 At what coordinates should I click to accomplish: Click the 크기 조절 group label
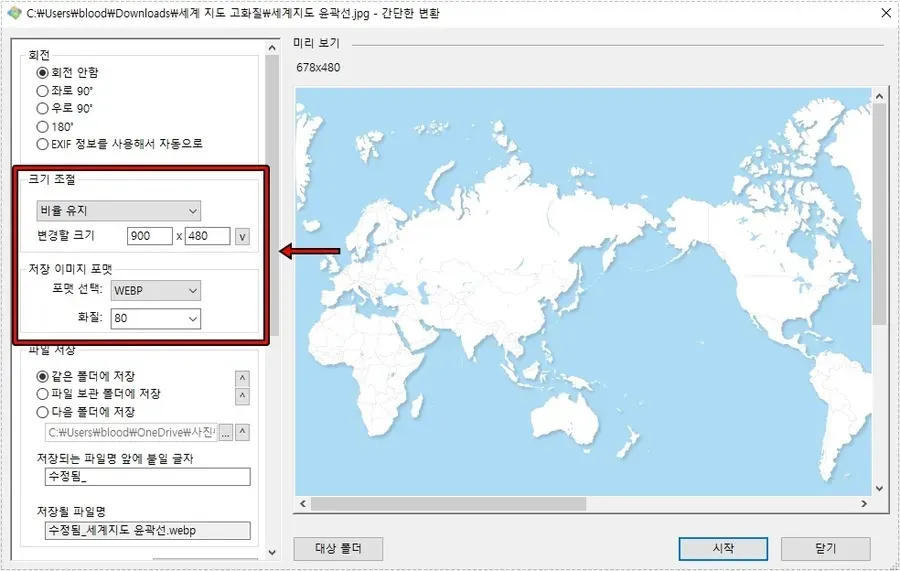52,179
